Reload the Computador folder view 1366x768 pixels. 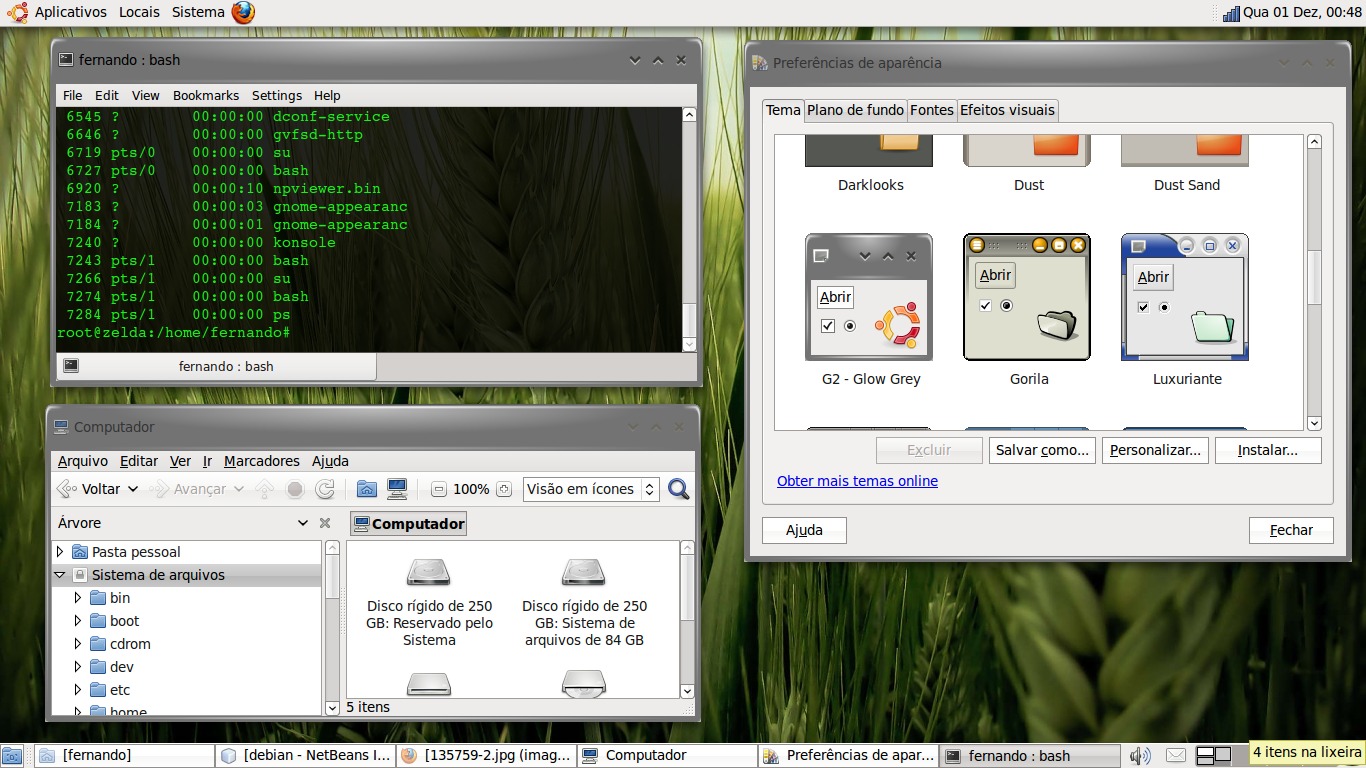(325, 489)
